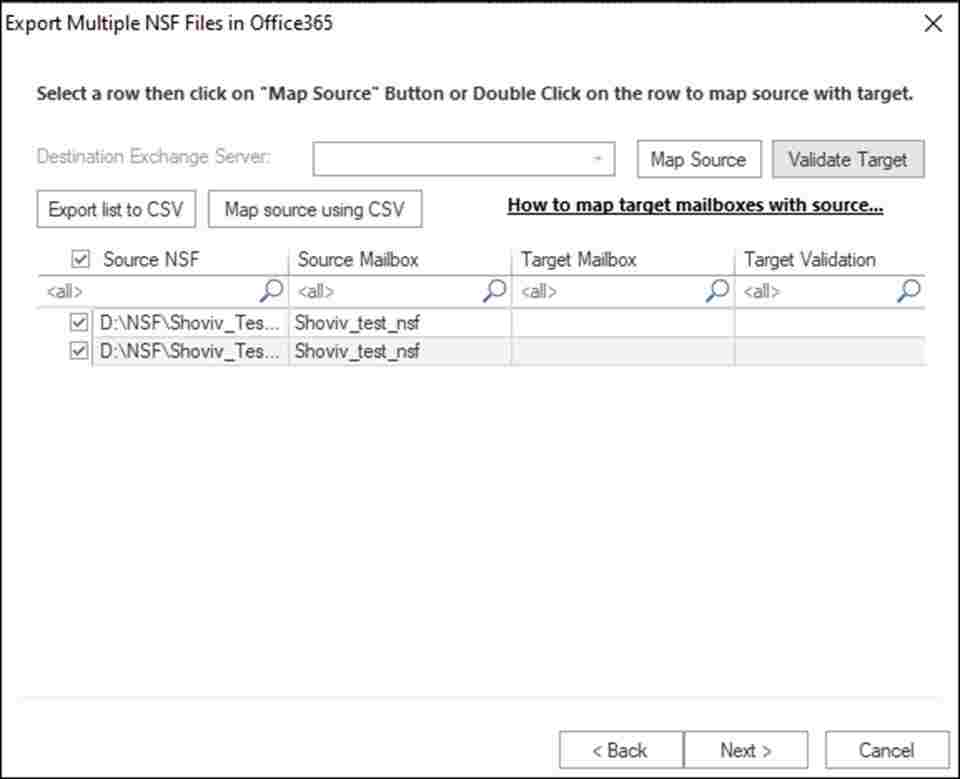Go to the Next step
Screen dimensions: 960x779
point(745,750)
